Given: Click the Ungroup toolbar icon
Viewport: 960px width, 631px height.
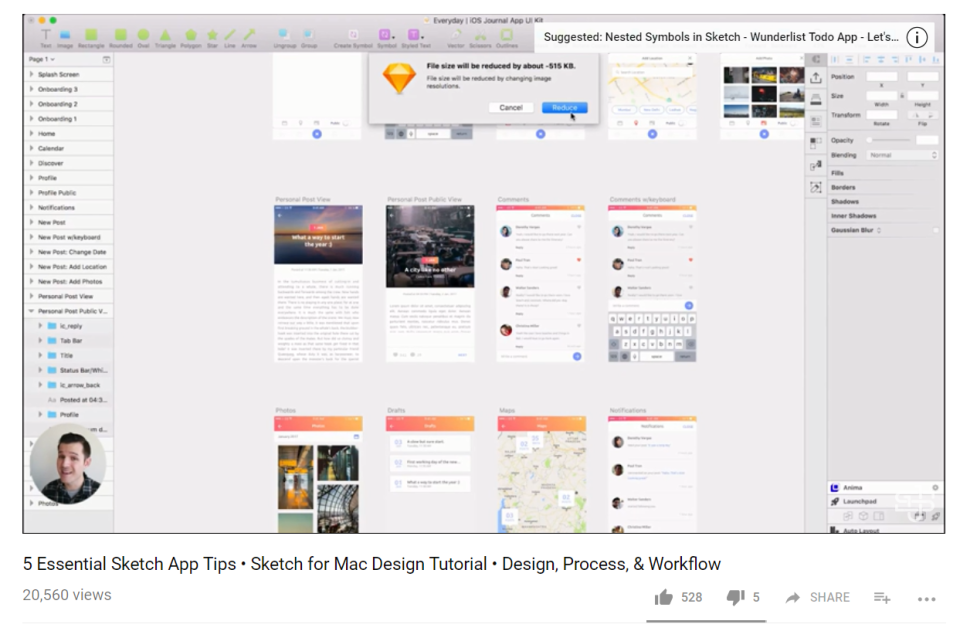Looking at the screenshot, I should point(284,37).
